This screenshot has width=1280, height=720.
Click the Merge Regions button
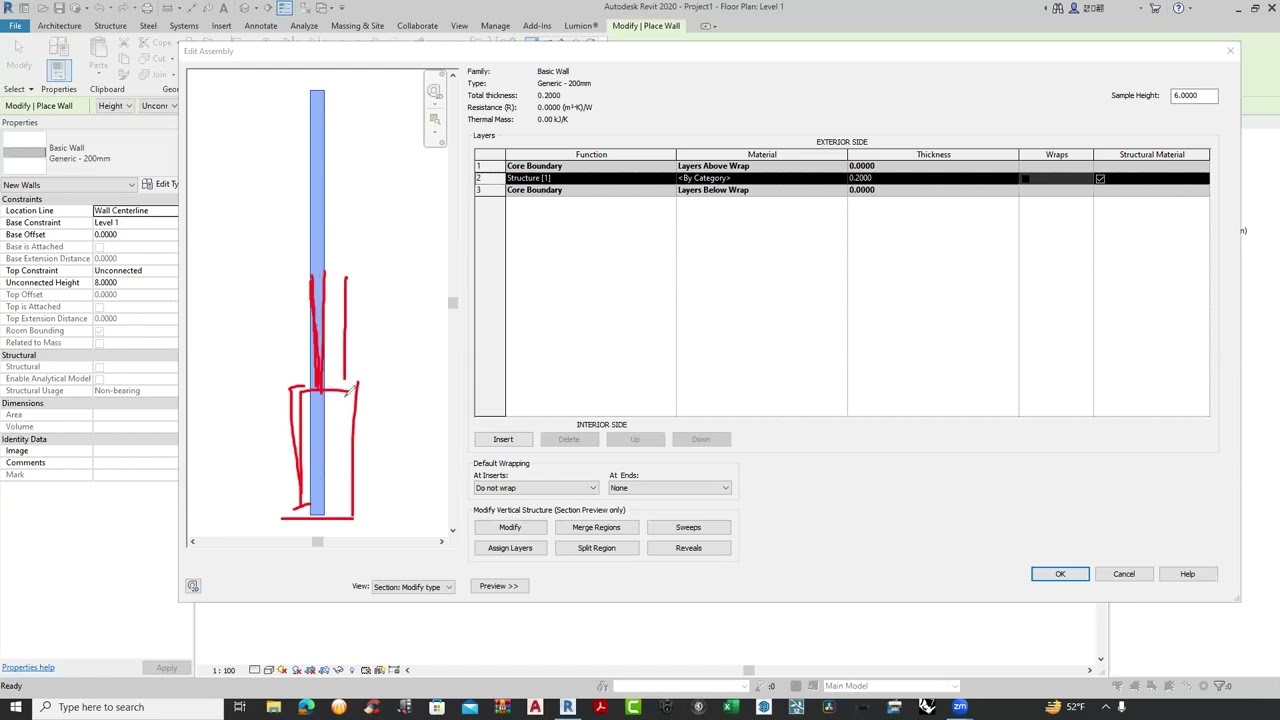(x=596, y=527)
